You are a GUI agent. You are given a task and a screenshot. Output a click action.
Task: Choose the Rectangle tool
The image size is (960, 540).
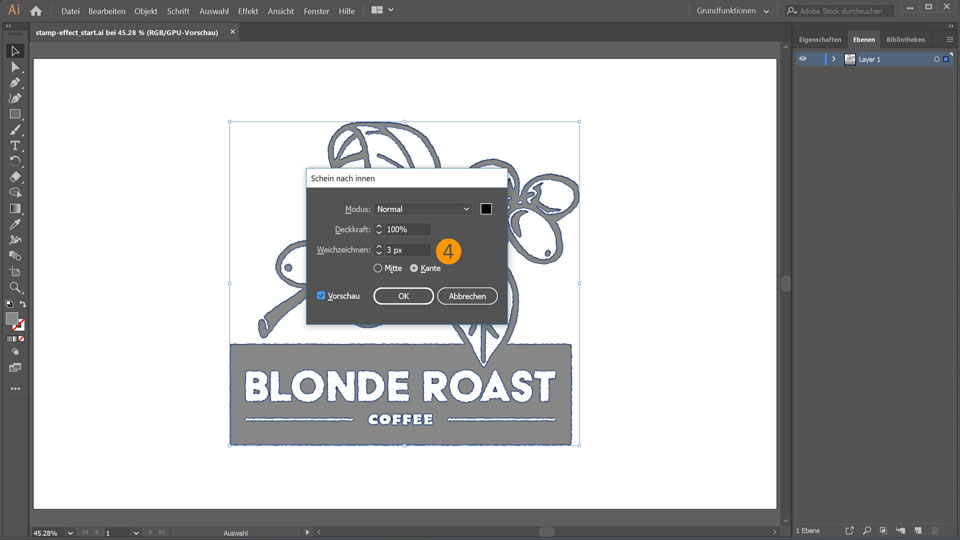tap(15, 114)
